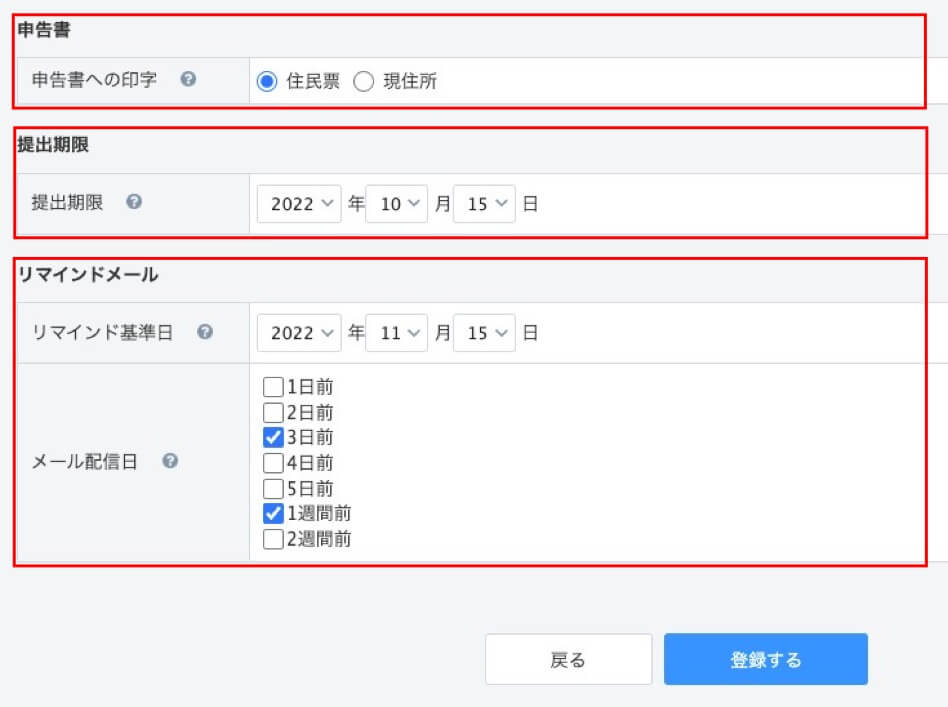Check the 2日前 mail delivery option
Screen dimensions: 948x707
point(272,412)
